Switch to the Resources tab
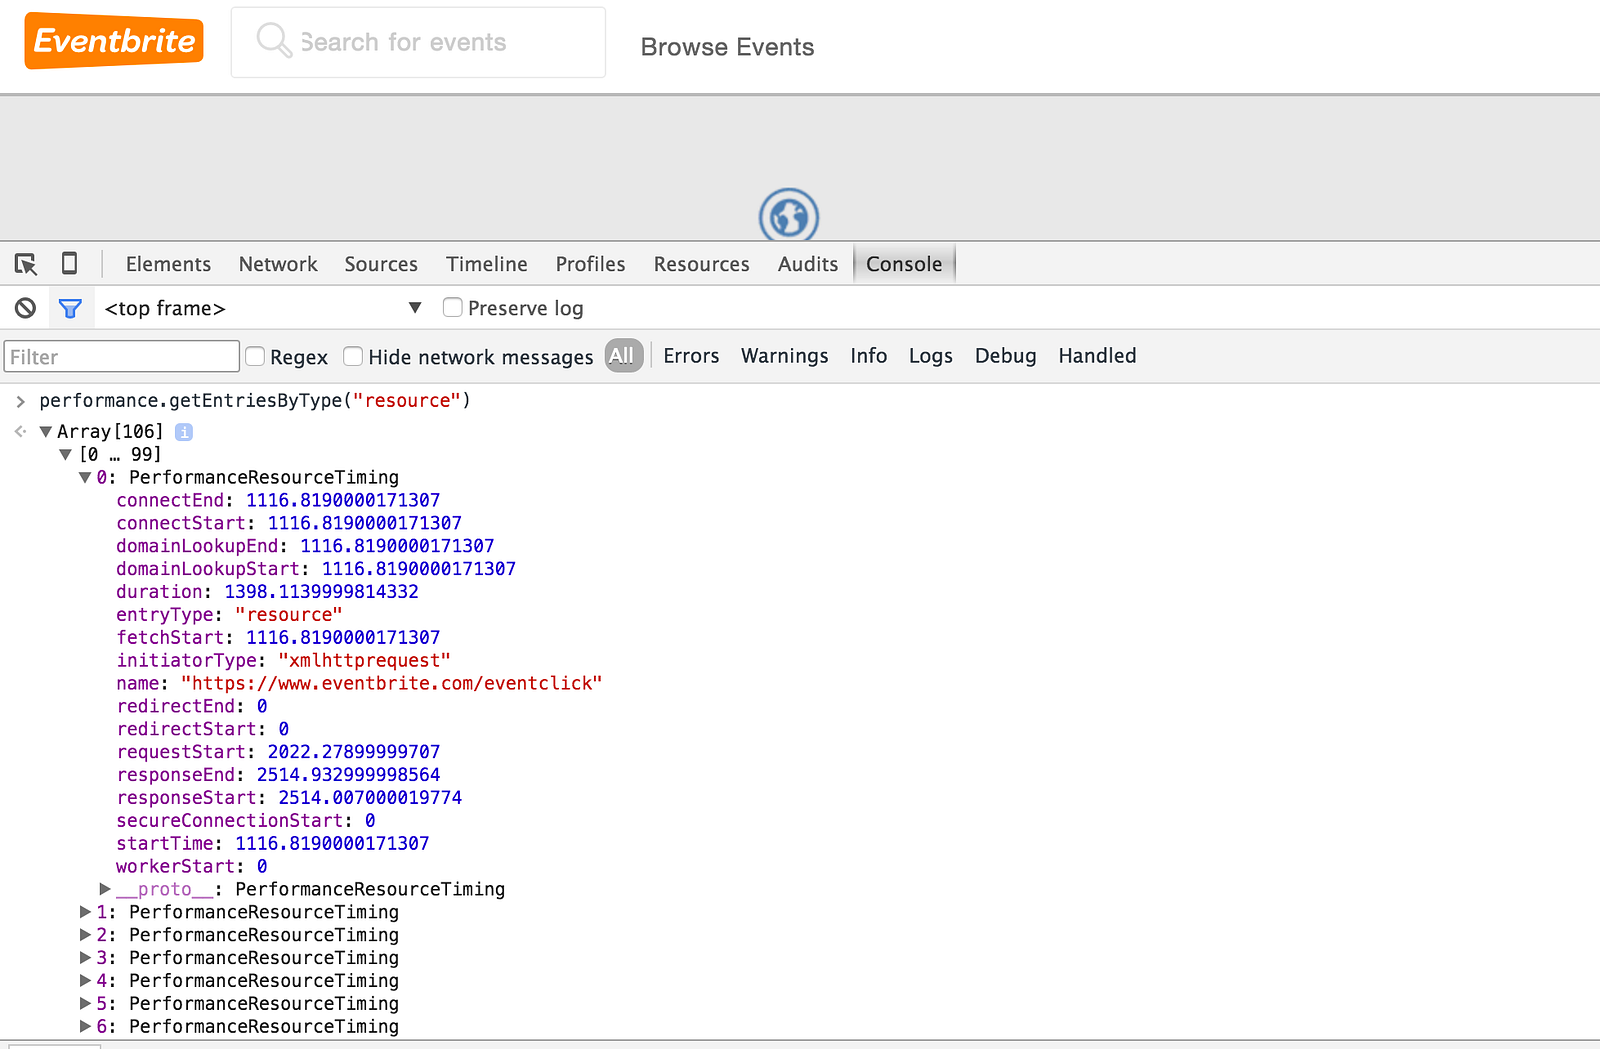Screen dimensions: 1600x1049 point(701,264)
